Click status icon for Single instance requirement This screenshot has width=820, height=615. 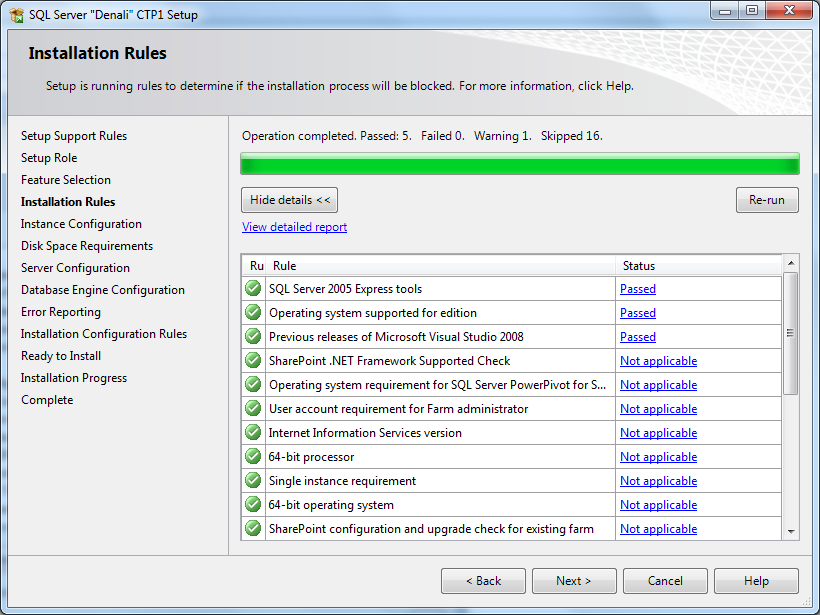(x=253, y=481)
